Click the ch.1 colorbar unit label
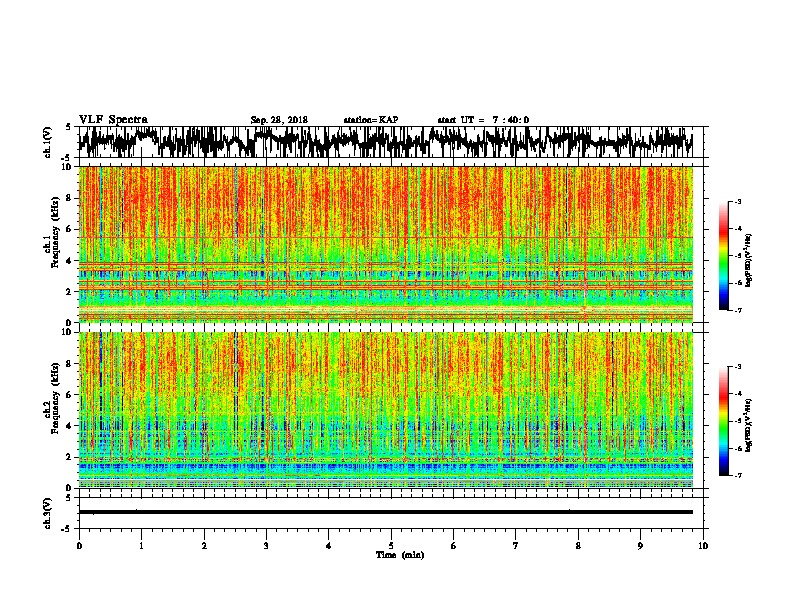The image size is (792, 612). click(x=748, y=260)
